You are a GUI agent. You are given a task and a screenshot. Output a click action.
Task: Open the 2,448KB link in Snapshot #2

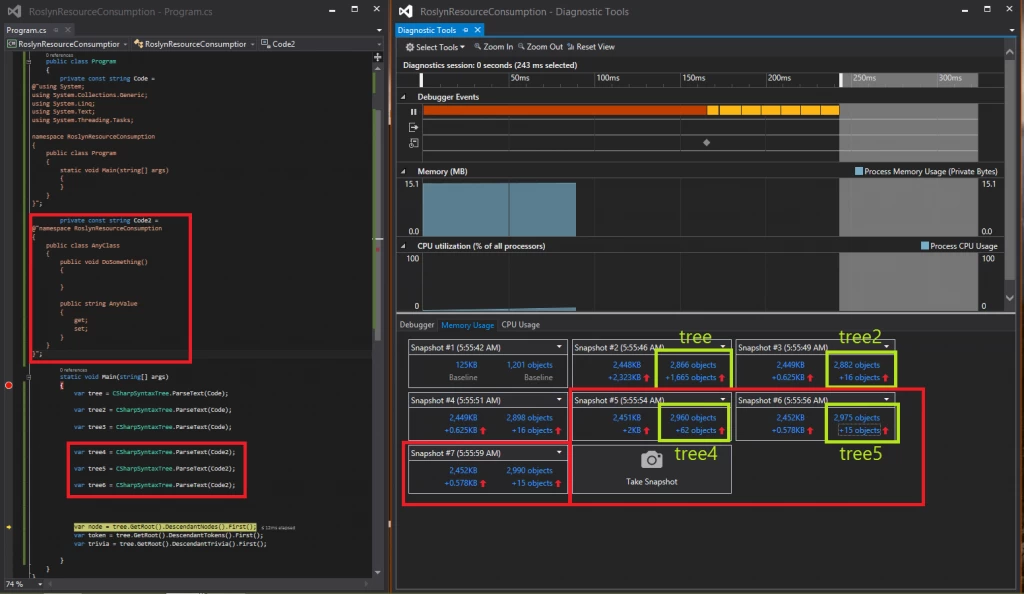tap(626, 365)
